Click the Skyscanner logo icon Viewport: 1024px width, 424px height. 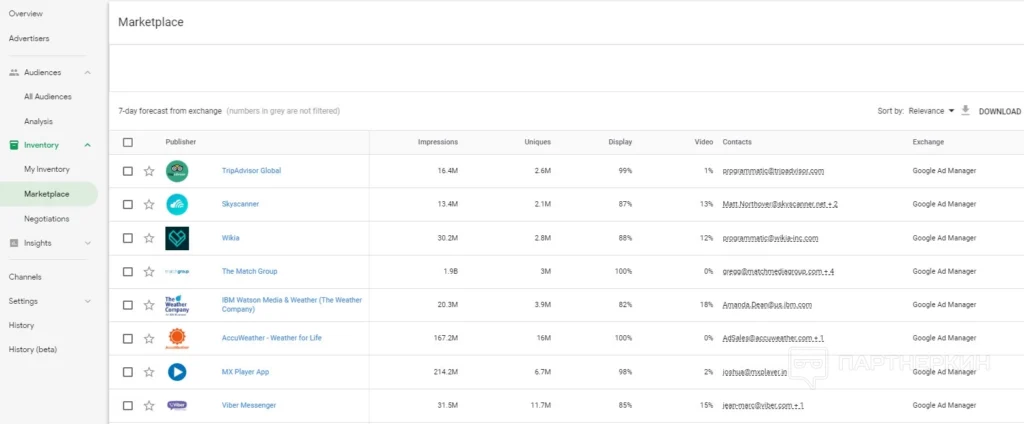(x=177, y=204)
